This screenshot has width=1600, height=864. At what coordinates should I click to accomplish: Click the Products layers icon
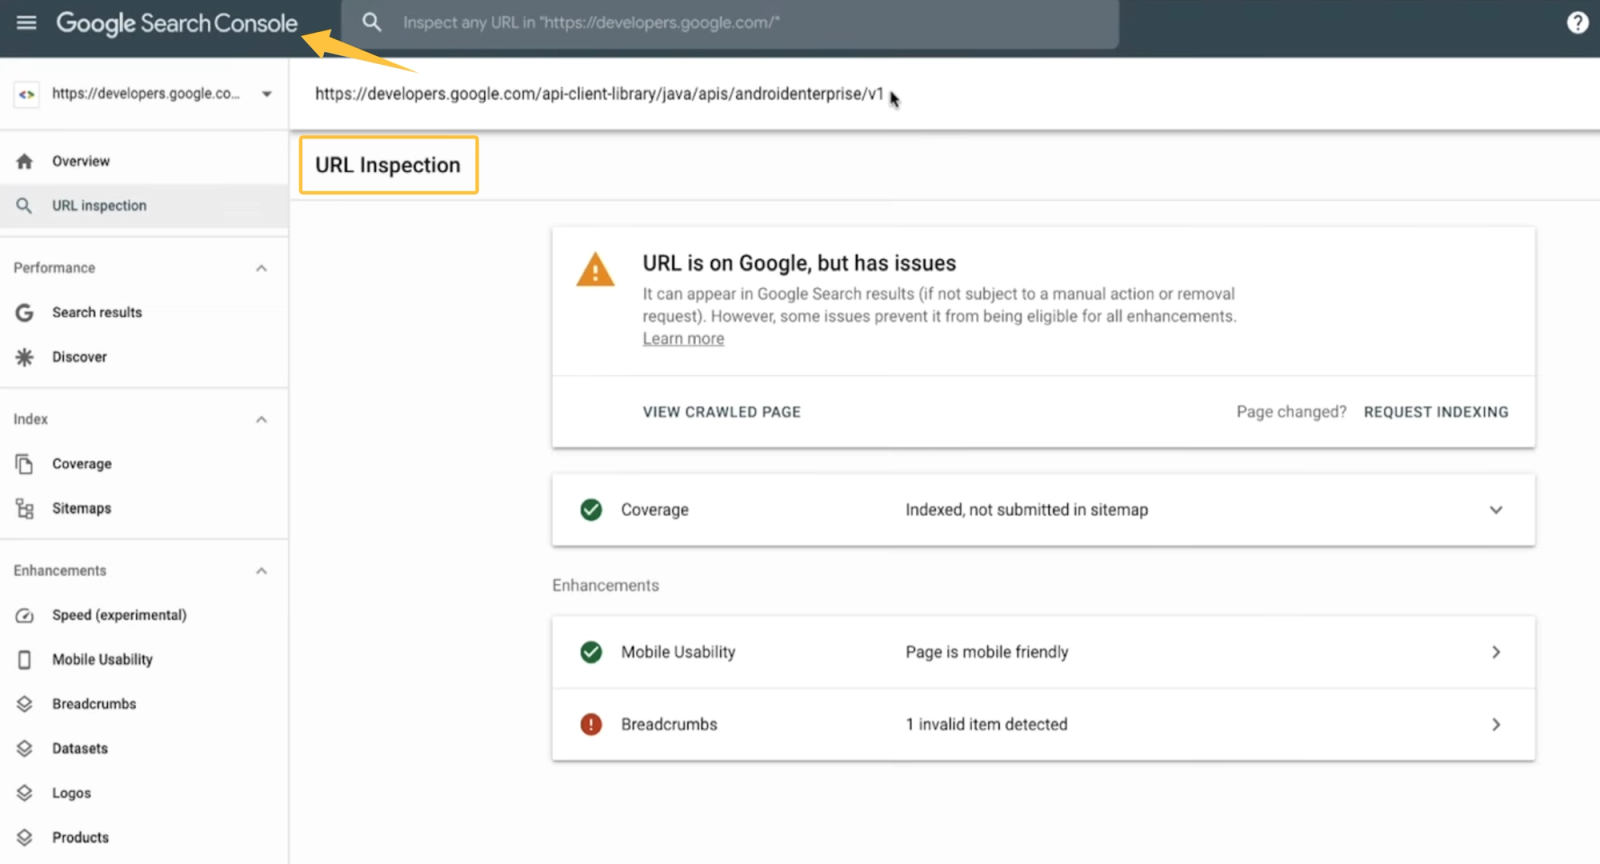pos(25,837)
